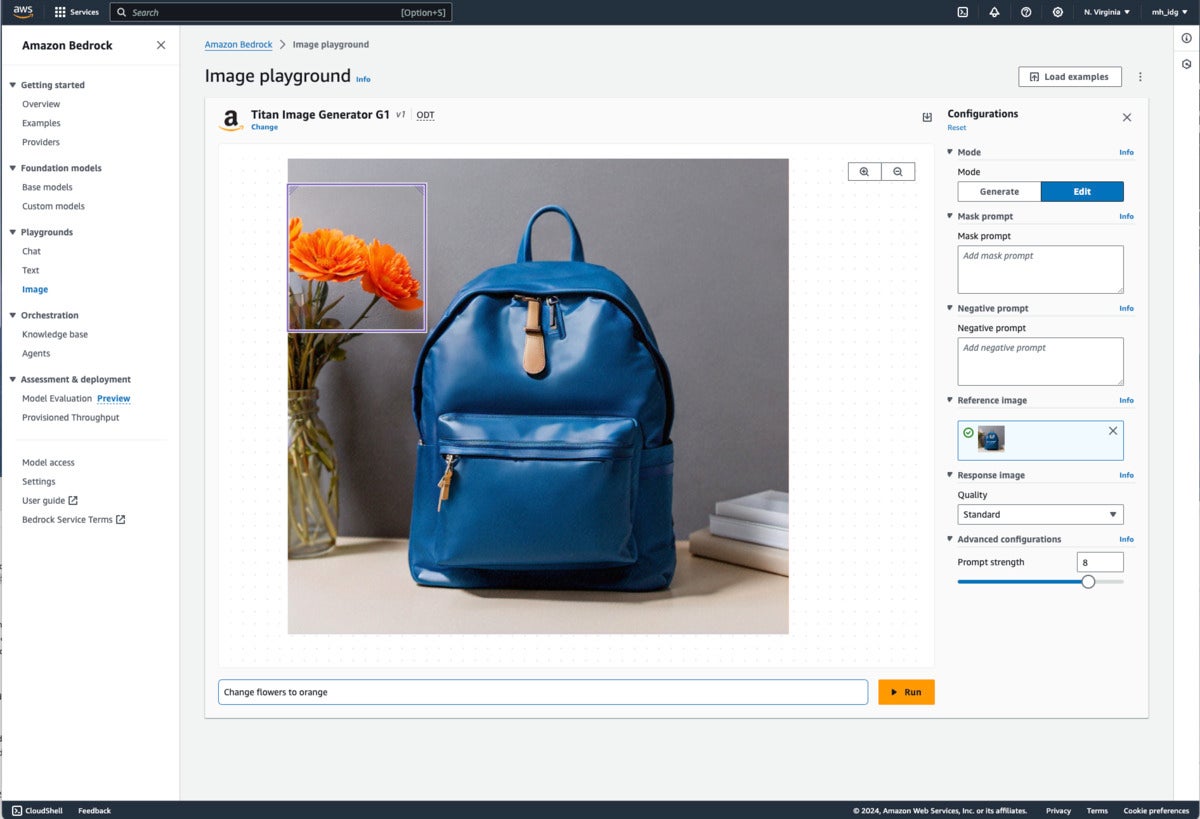The width and height of the screenshot is (1200, 819).
Task: Download the generated image icon
Action: pos(927,117)
